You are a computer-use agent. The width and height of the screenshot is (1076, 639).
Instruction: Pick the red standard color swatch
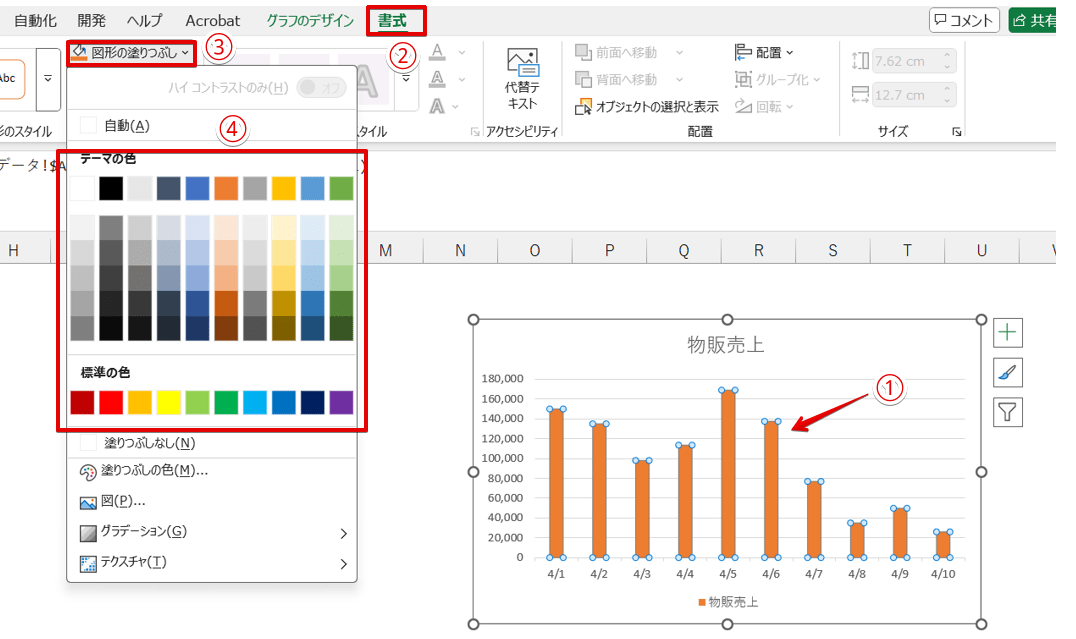pyautogui.click(x=112, y=402)
